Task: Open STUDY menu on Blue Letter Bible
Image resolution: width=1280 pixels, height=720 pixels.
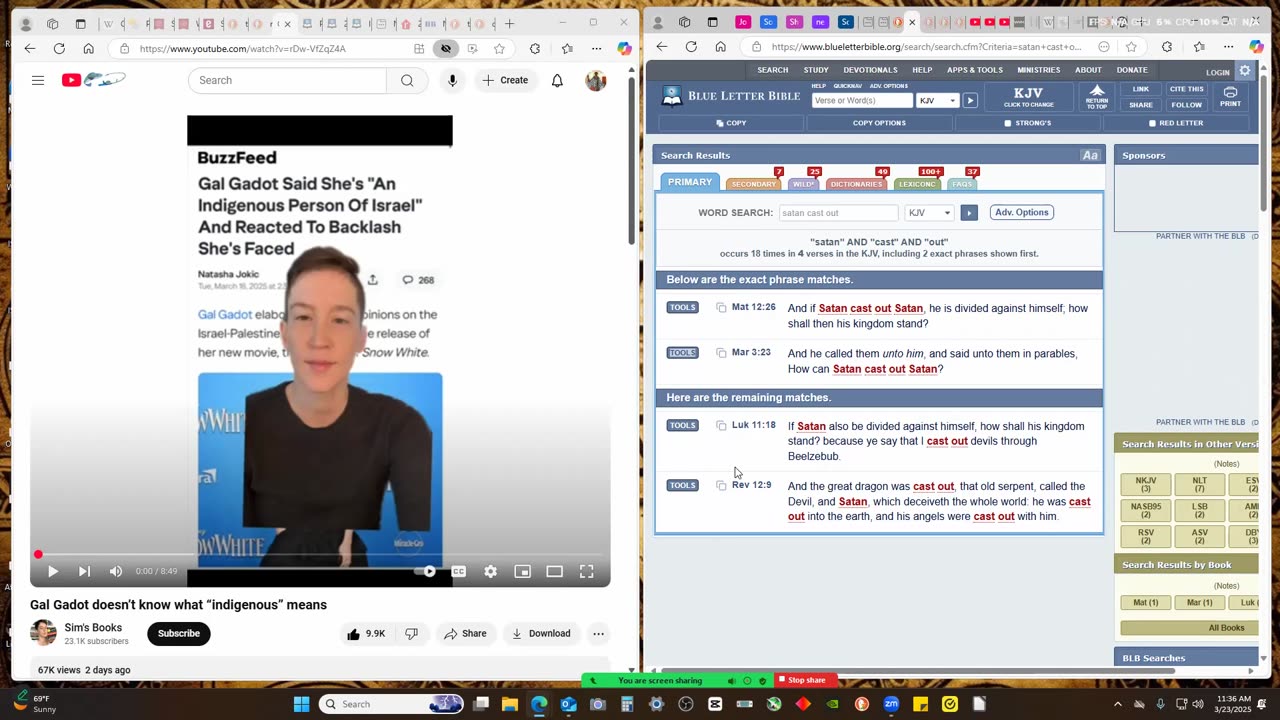Action: [x=816, y=70]
